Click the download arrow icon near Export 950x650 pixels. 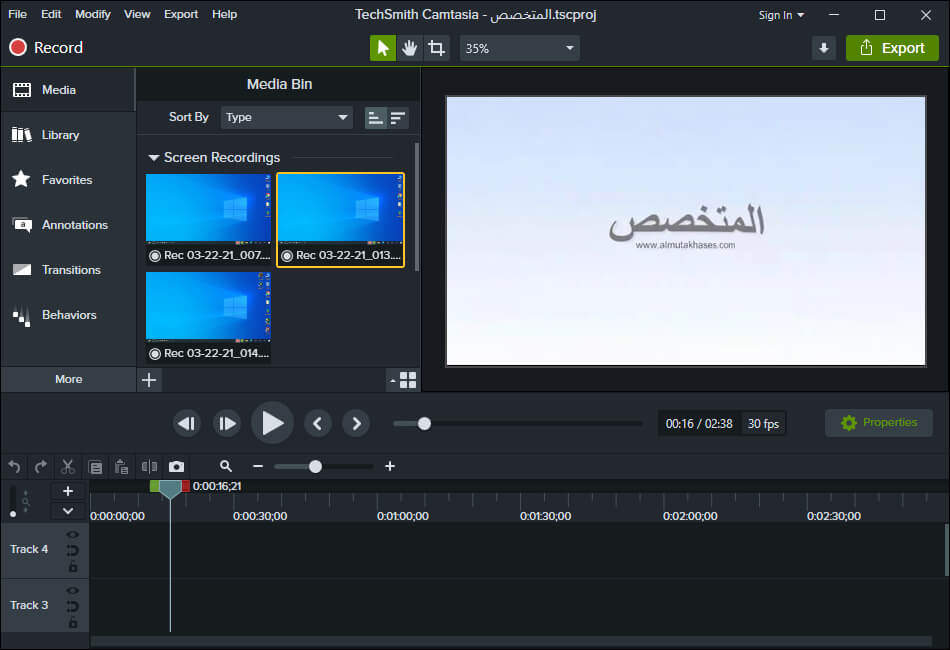click(823, 48)
